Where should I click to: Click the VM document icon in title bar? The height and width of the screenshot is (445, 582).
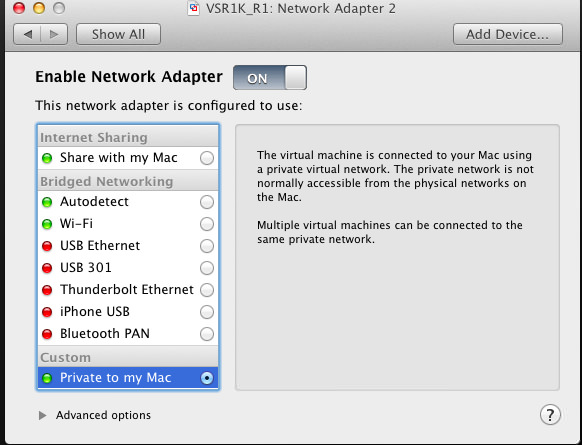[x=193, y=8]
